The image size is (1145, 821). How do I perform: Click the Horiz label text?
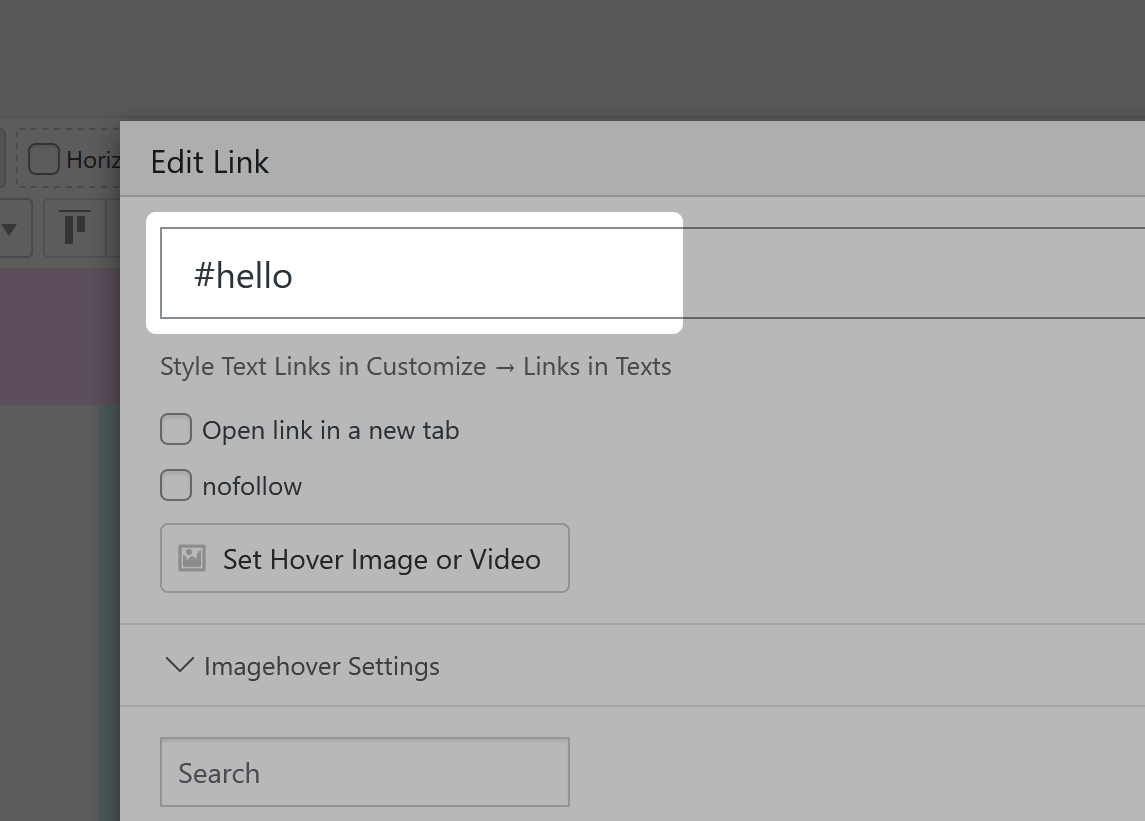[93, 159]
